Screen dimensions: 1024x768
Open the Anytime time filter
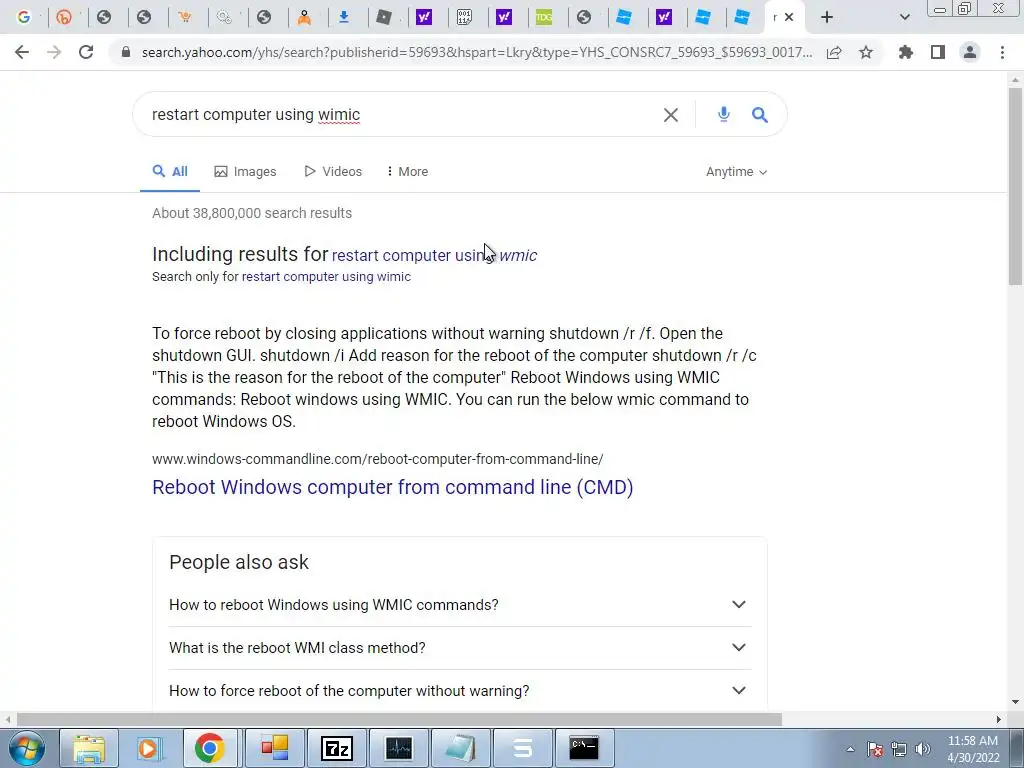tap(736, 172)
